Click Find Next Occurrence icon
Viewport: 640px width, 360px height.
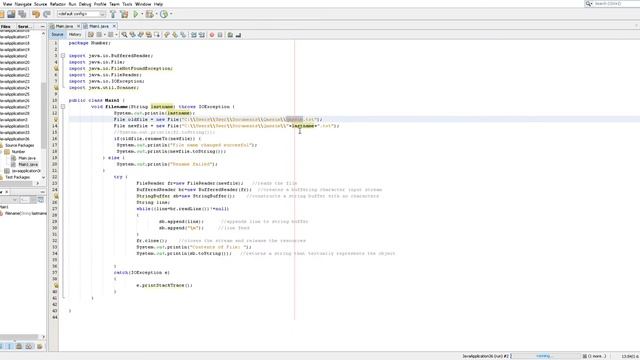pos(140,35)
